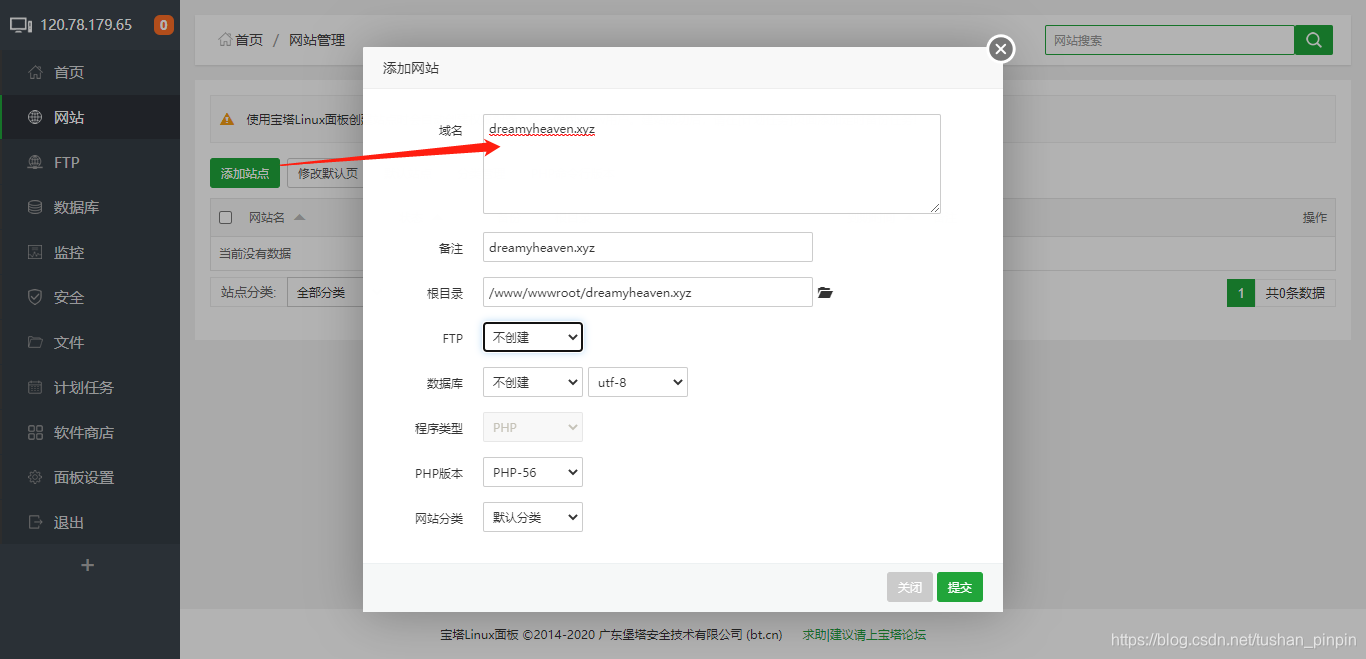Select 退出 in the sidebar
The height and width of the screenshot is (659, 1366).
[x=90, y=522]
